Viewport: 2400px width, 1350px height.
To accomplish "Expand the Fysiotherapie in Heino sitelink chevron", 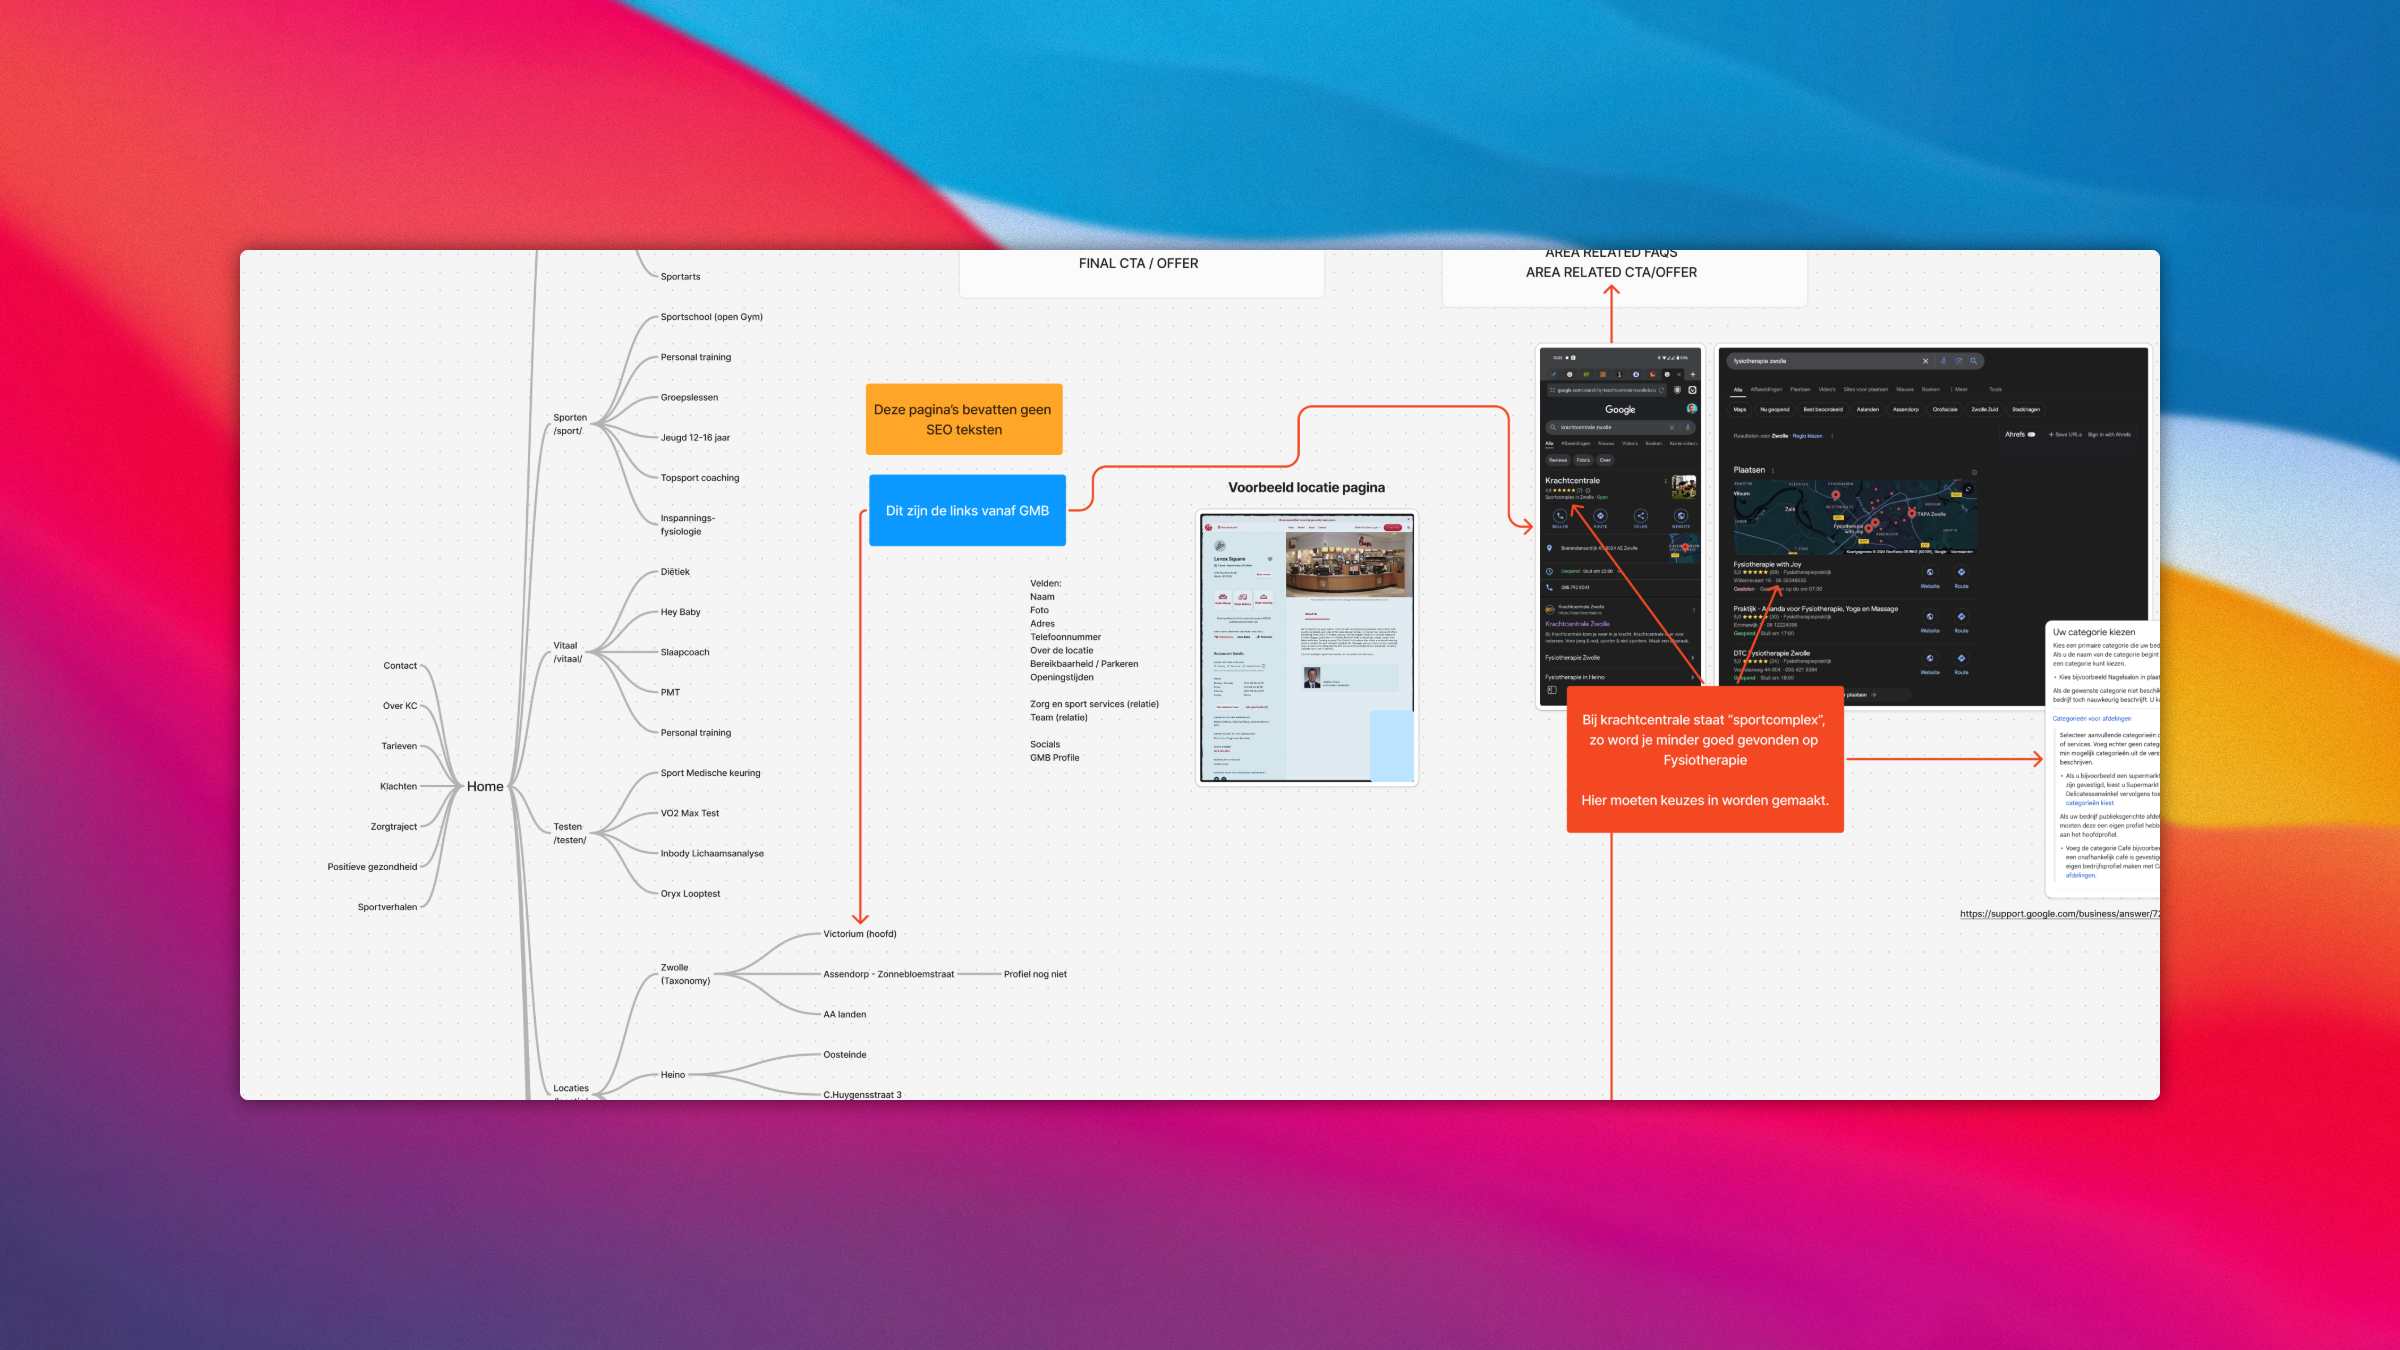I will tap(1692, 677).
